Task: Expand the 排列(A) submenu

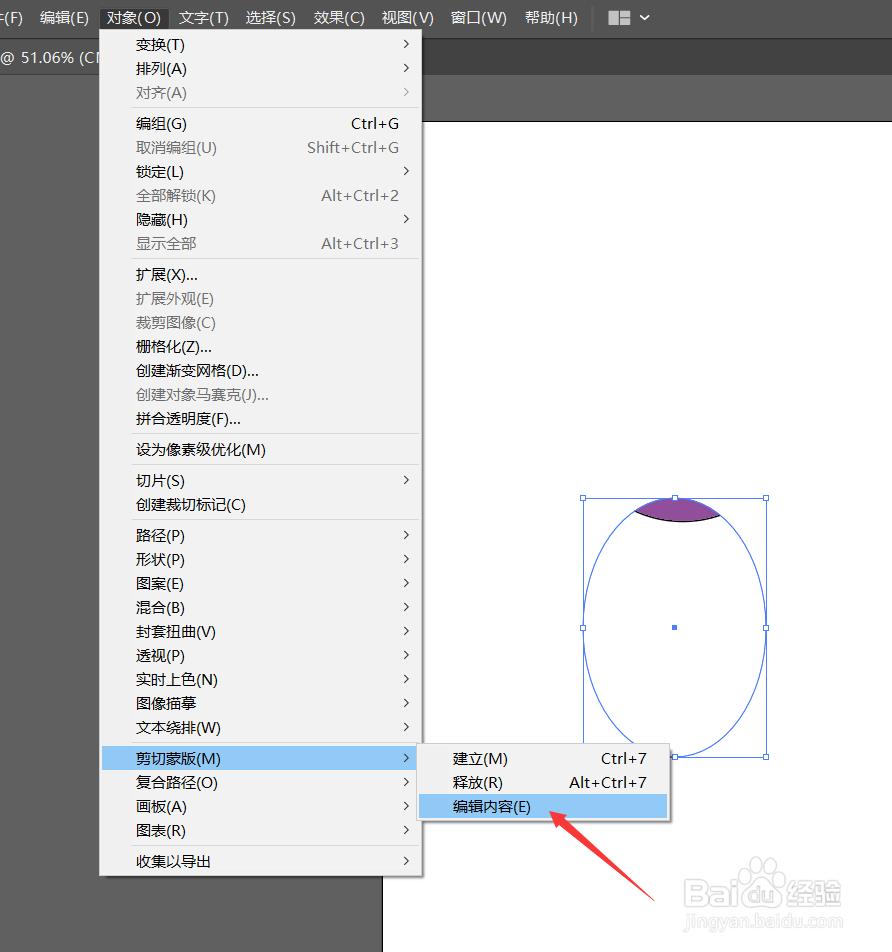Action: point(260,69)
